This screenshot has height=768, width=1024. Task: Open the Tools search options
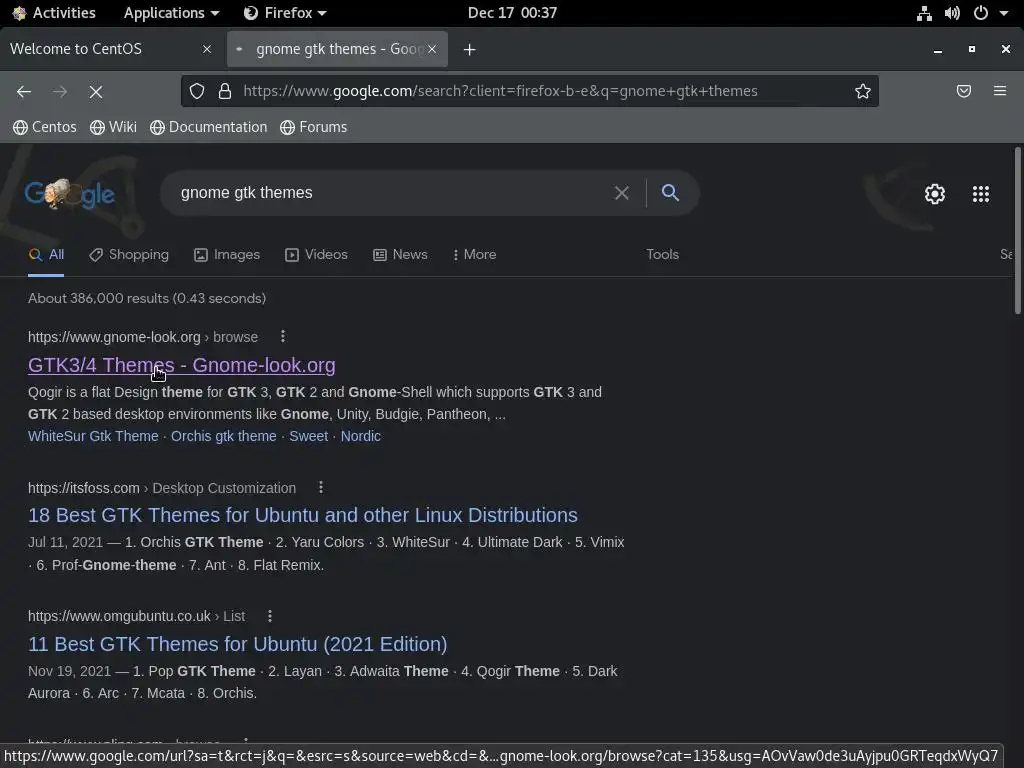click(x=662, y=255)
